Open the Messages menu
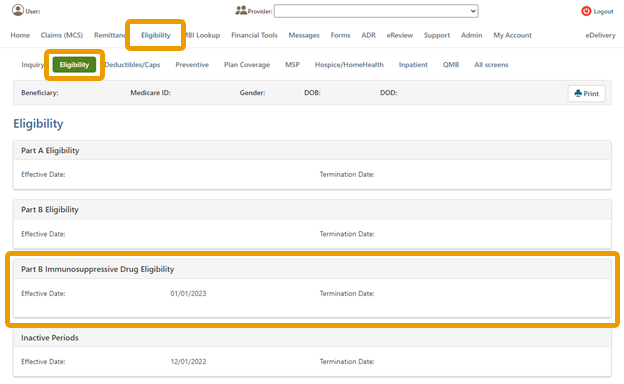Image resolution: width=624 pixels, height=384 pixels. (x=304, y=35)
